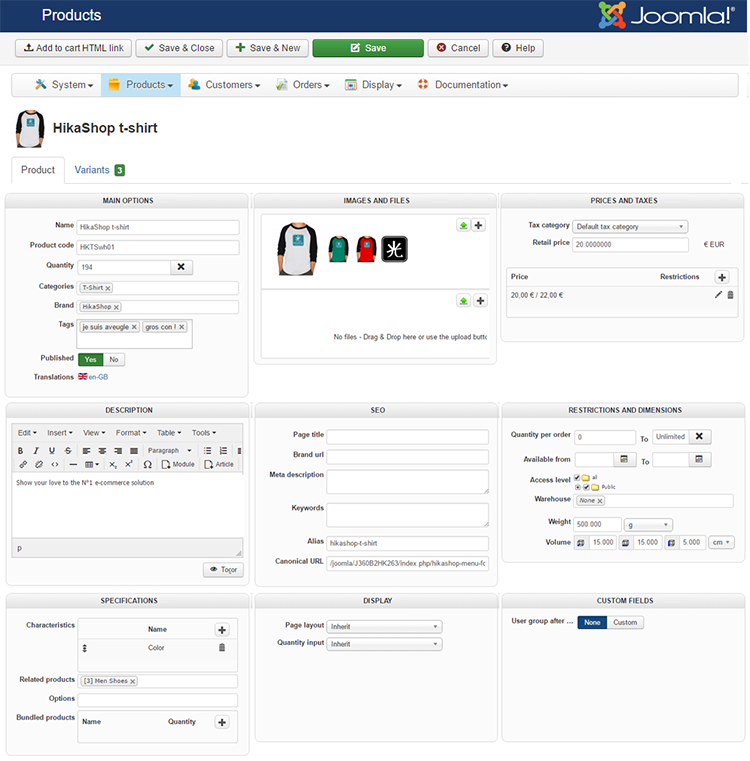Screen dimensions: 750x761
Task: Apply italic formatting in description editor
Action: (36, 451)
